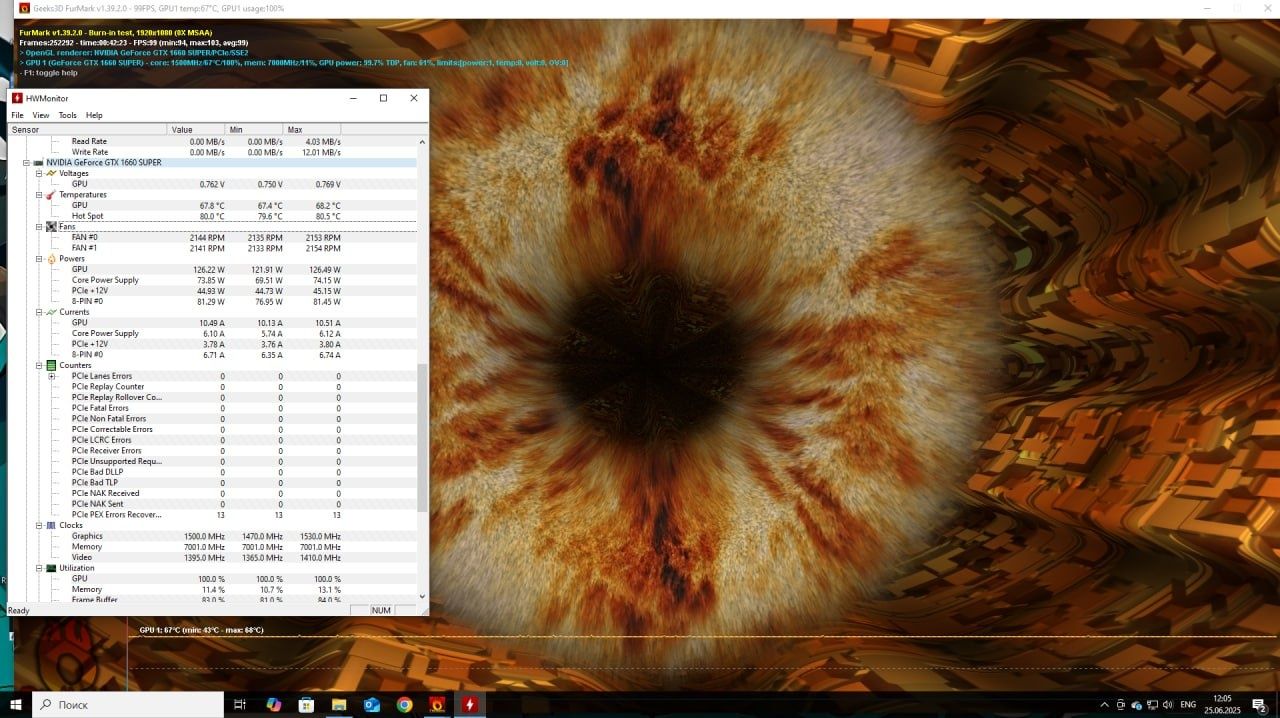
Task: Switch to FurMark via its taskbar icon
Action: [x=437, y=704]
